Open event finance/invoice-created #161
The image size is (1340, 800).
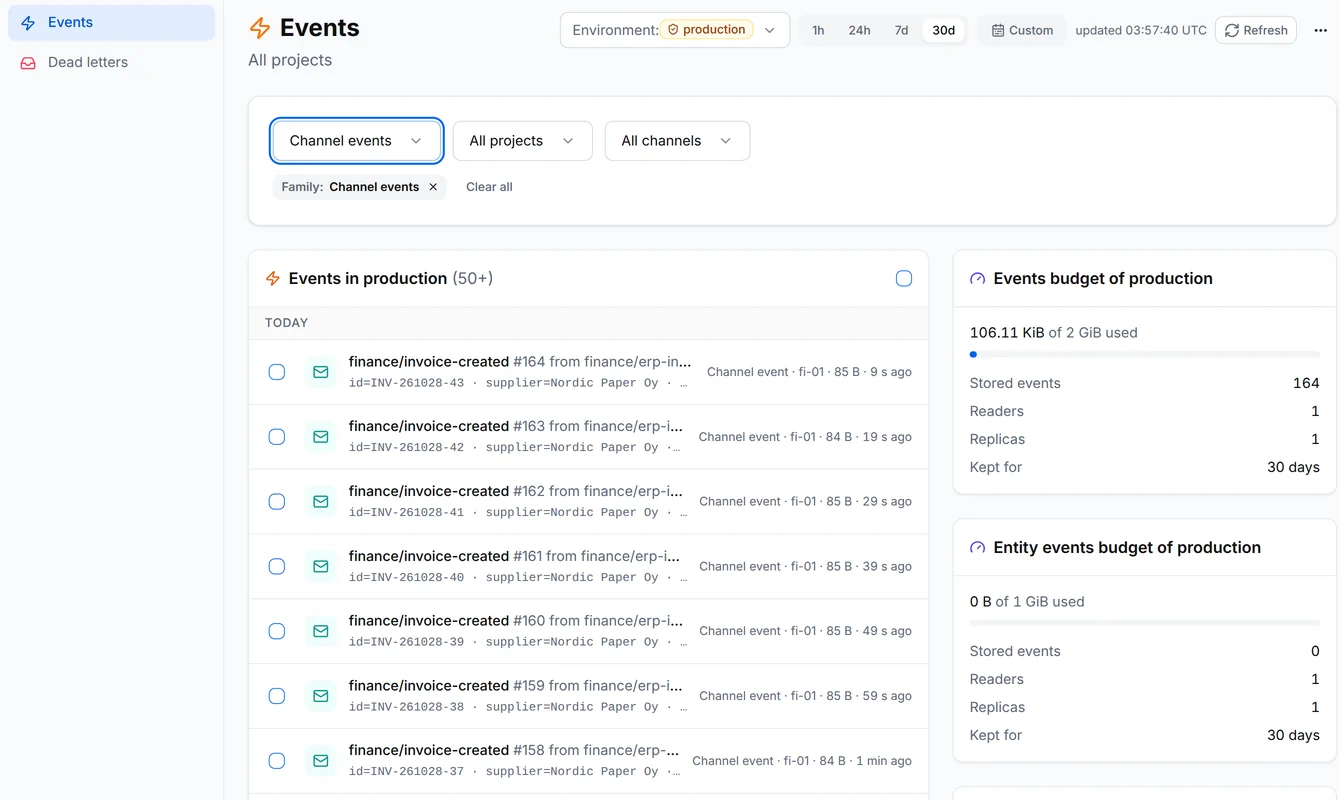tap(588, 566)
